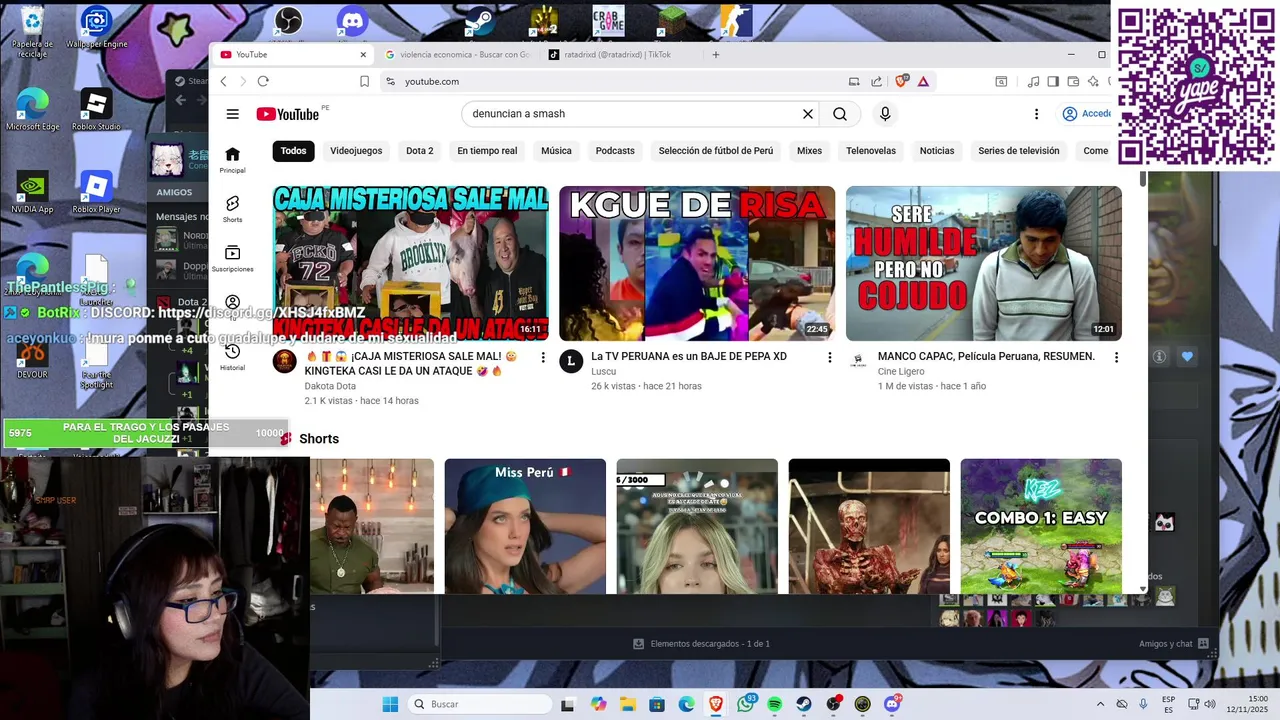Open La TV PERUANA video title

pos(689,356)
